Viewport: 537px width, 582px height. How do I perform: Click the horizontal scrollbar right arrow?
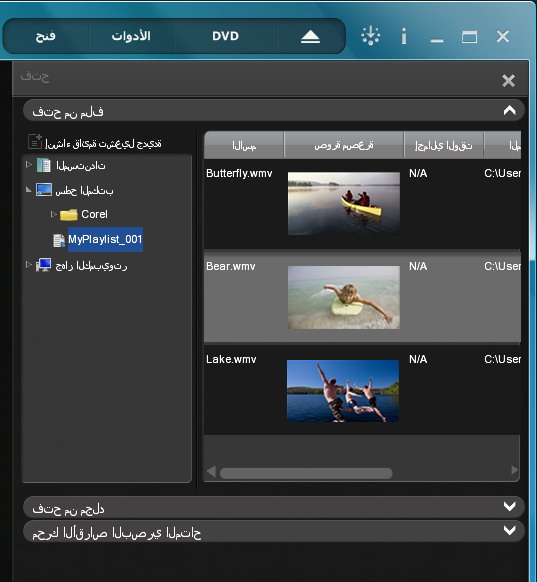click(514, 470)
